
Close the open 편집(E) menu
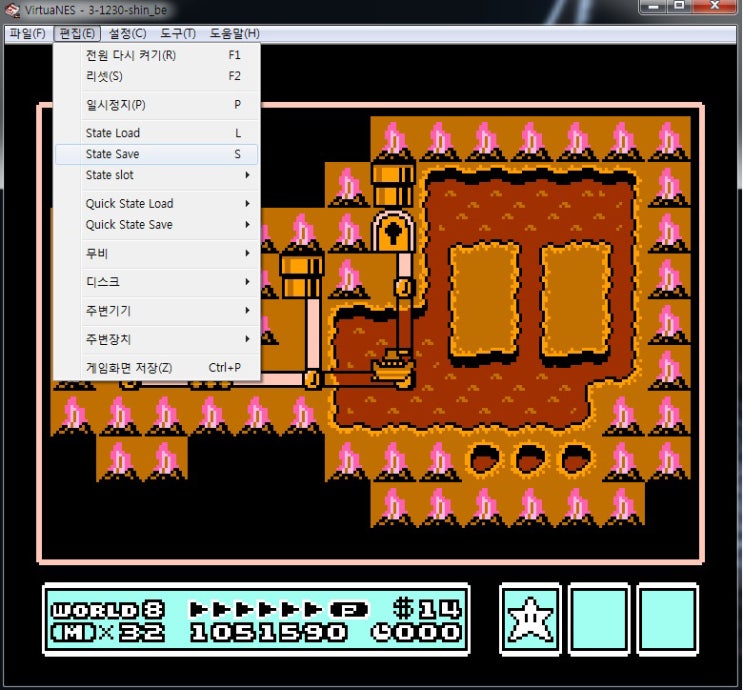77,34
